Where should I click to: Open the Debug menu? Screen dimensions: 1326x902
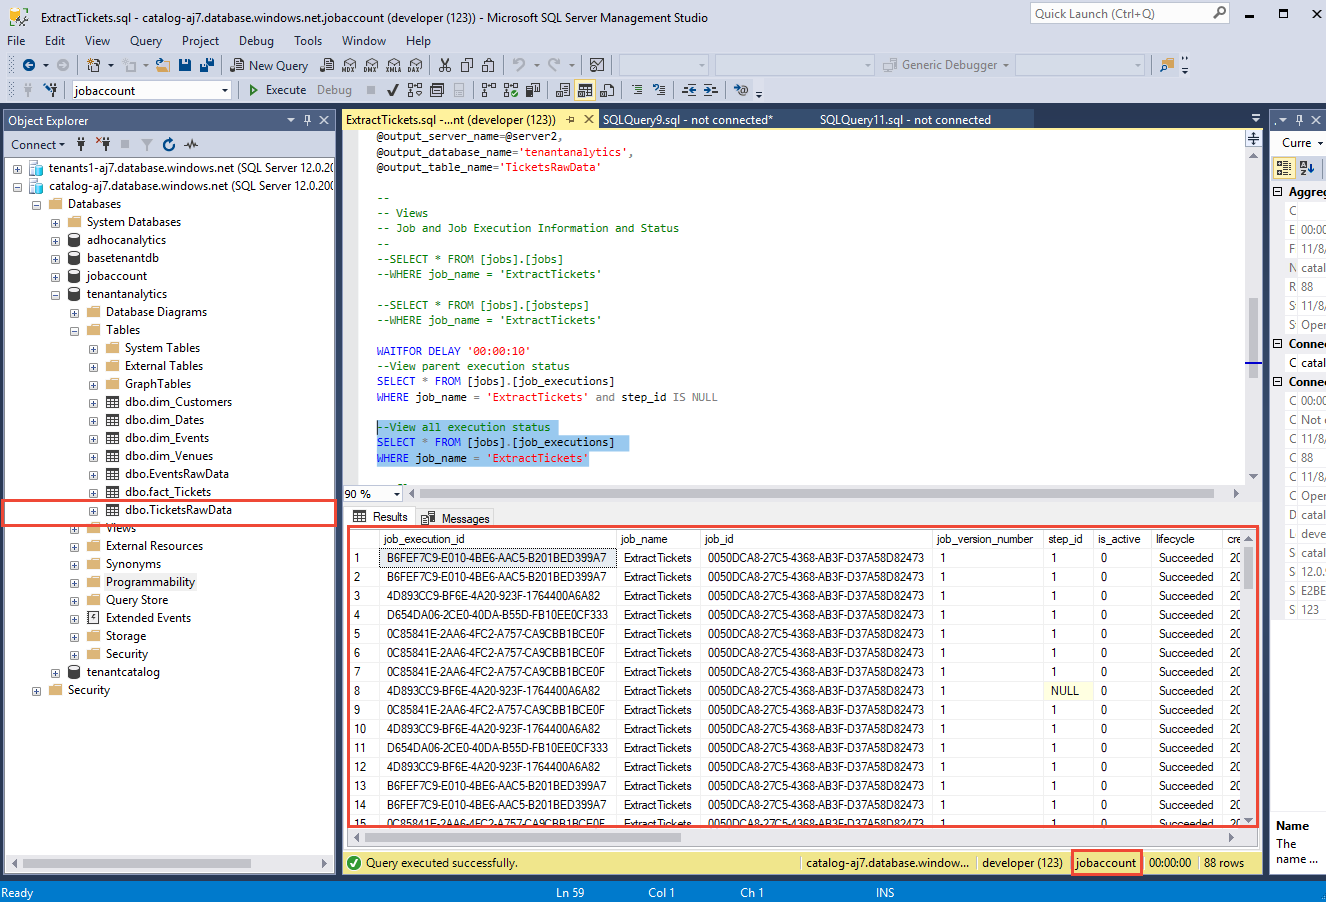point(256,41)
